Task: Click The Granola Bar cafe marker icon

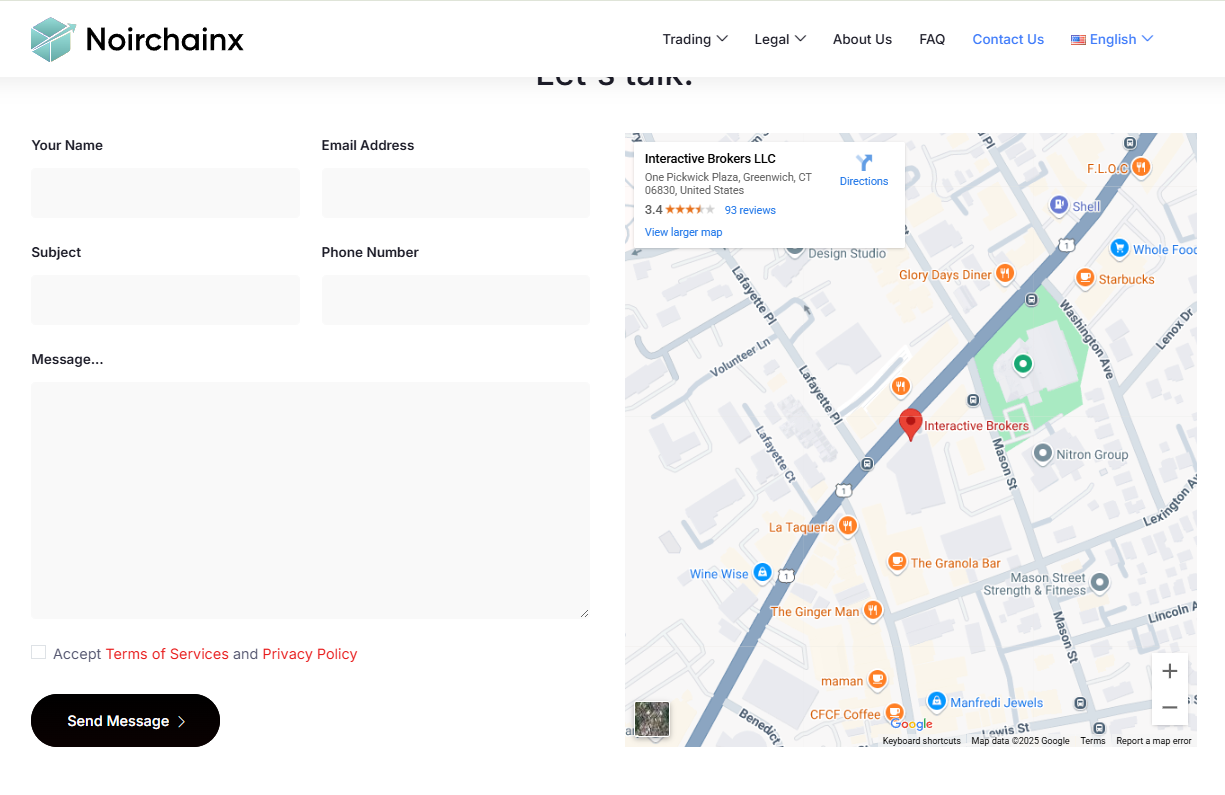Action: point(897,563)
